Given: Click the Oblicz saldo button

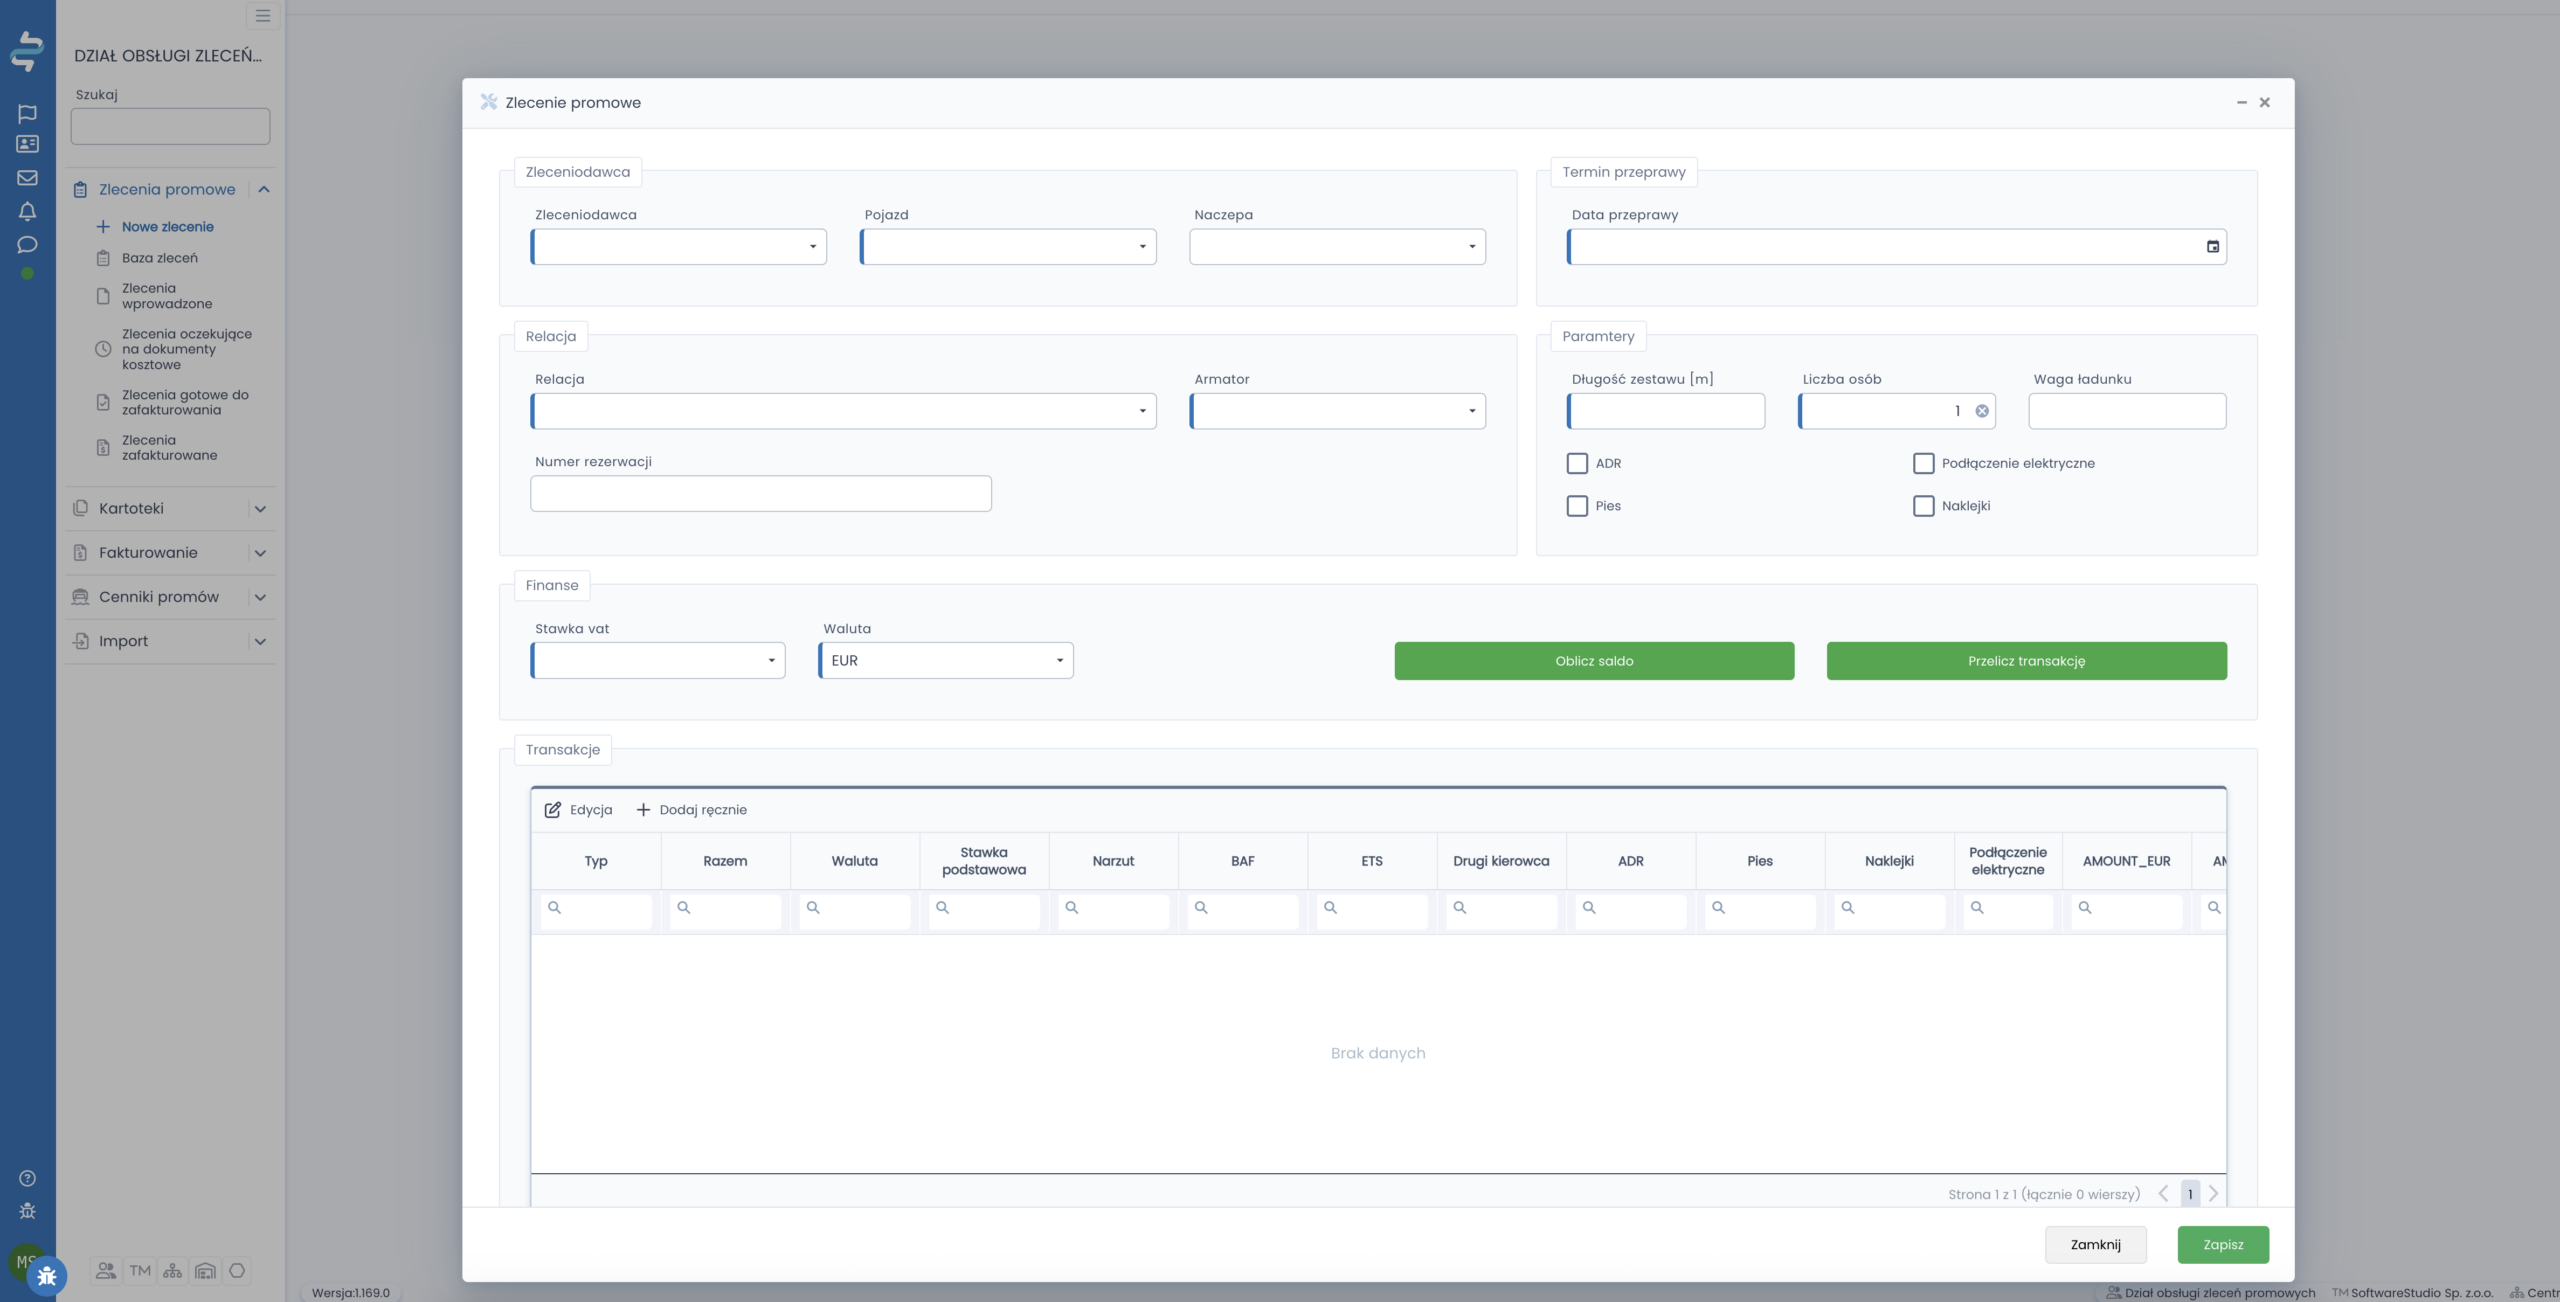Looking at the screenshot, I should tap(1593, 661).
